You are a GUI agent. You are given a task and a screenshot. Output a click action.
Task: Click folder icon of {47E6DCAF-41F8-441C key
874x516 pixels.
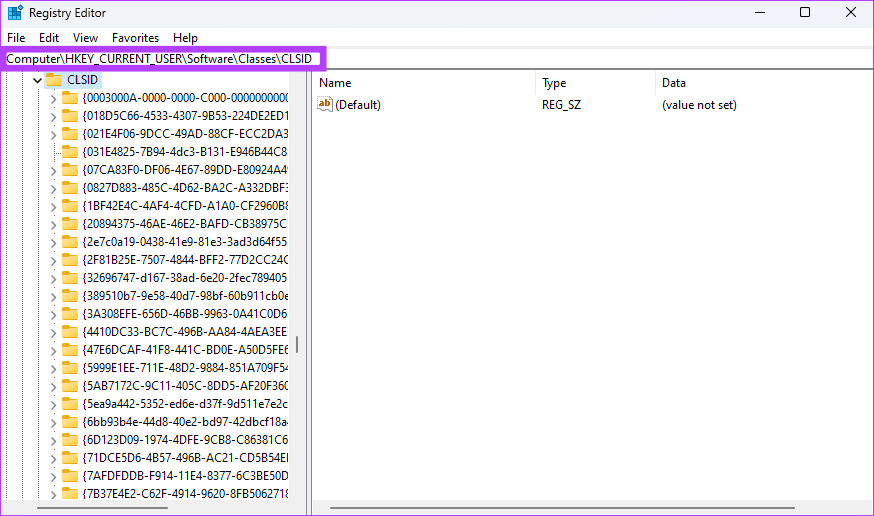click(70, 349)
